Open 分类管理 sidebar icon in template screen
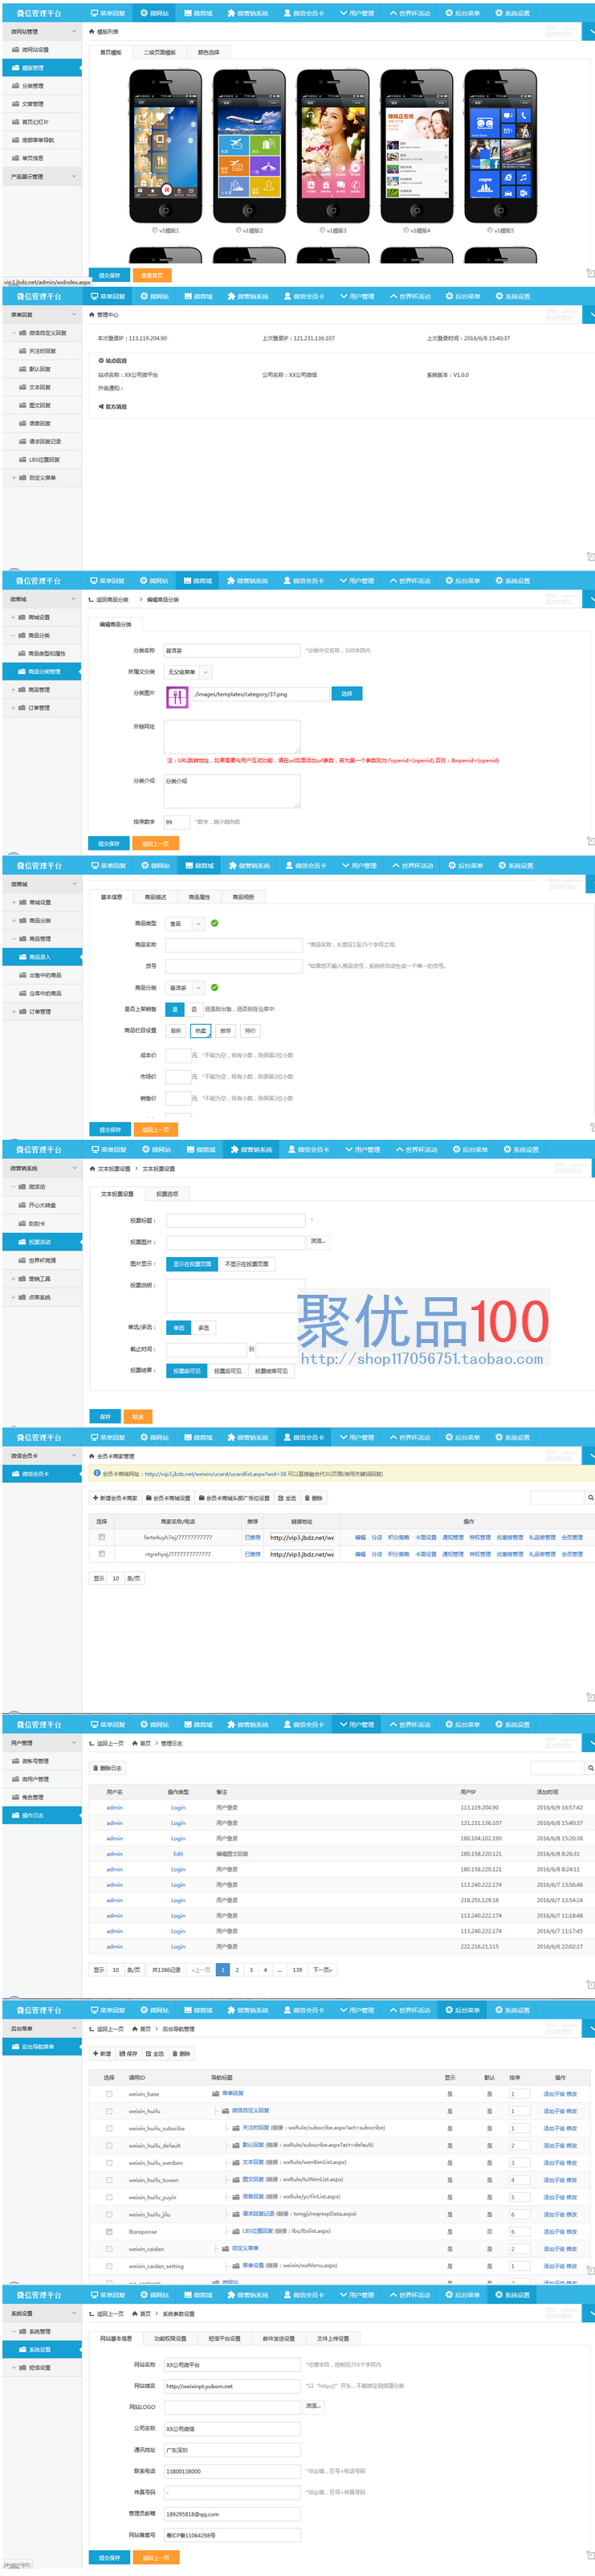Screen dimensions: 595x2576 (x=17, y=86)
